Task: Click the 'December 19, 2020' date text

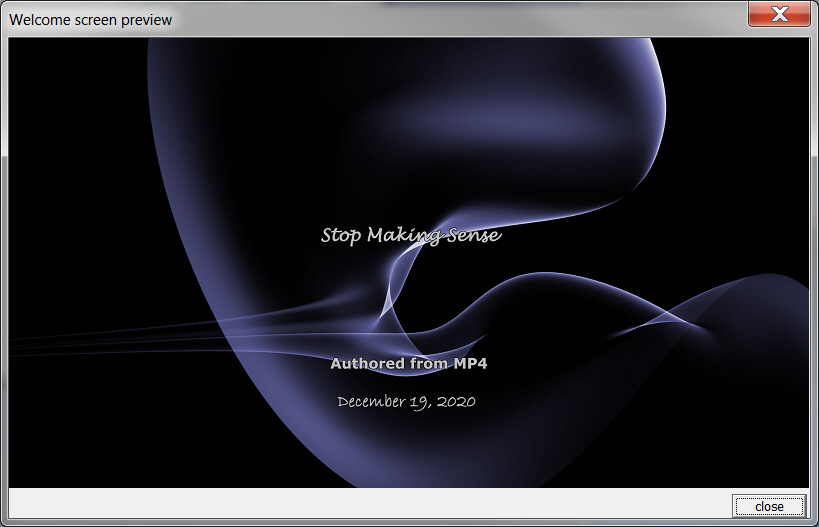Action: click(x=406, y=402)
